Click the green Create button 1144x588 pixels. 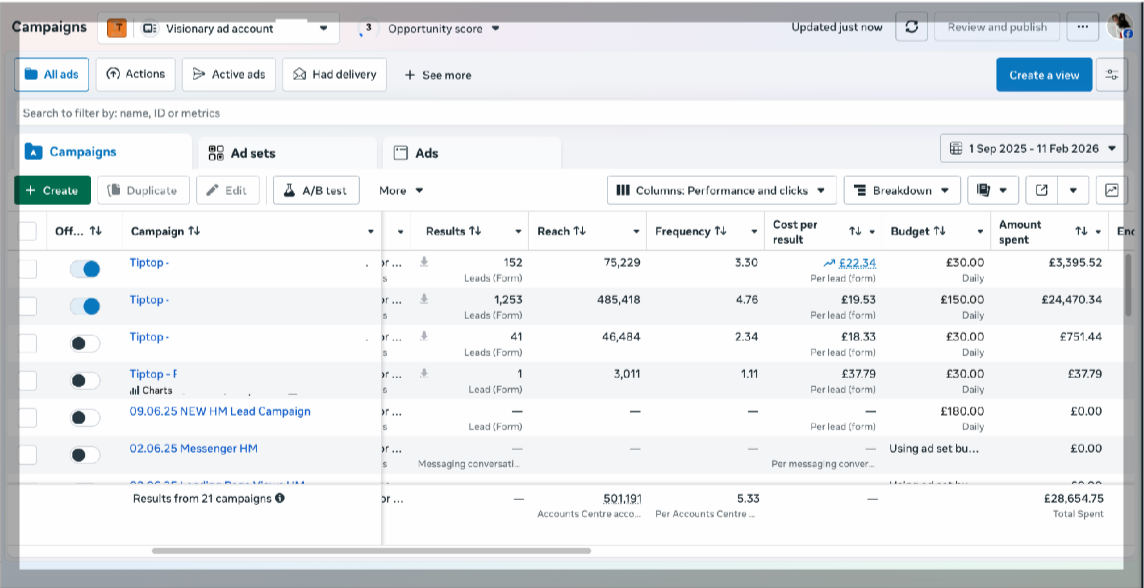point(52,190)
